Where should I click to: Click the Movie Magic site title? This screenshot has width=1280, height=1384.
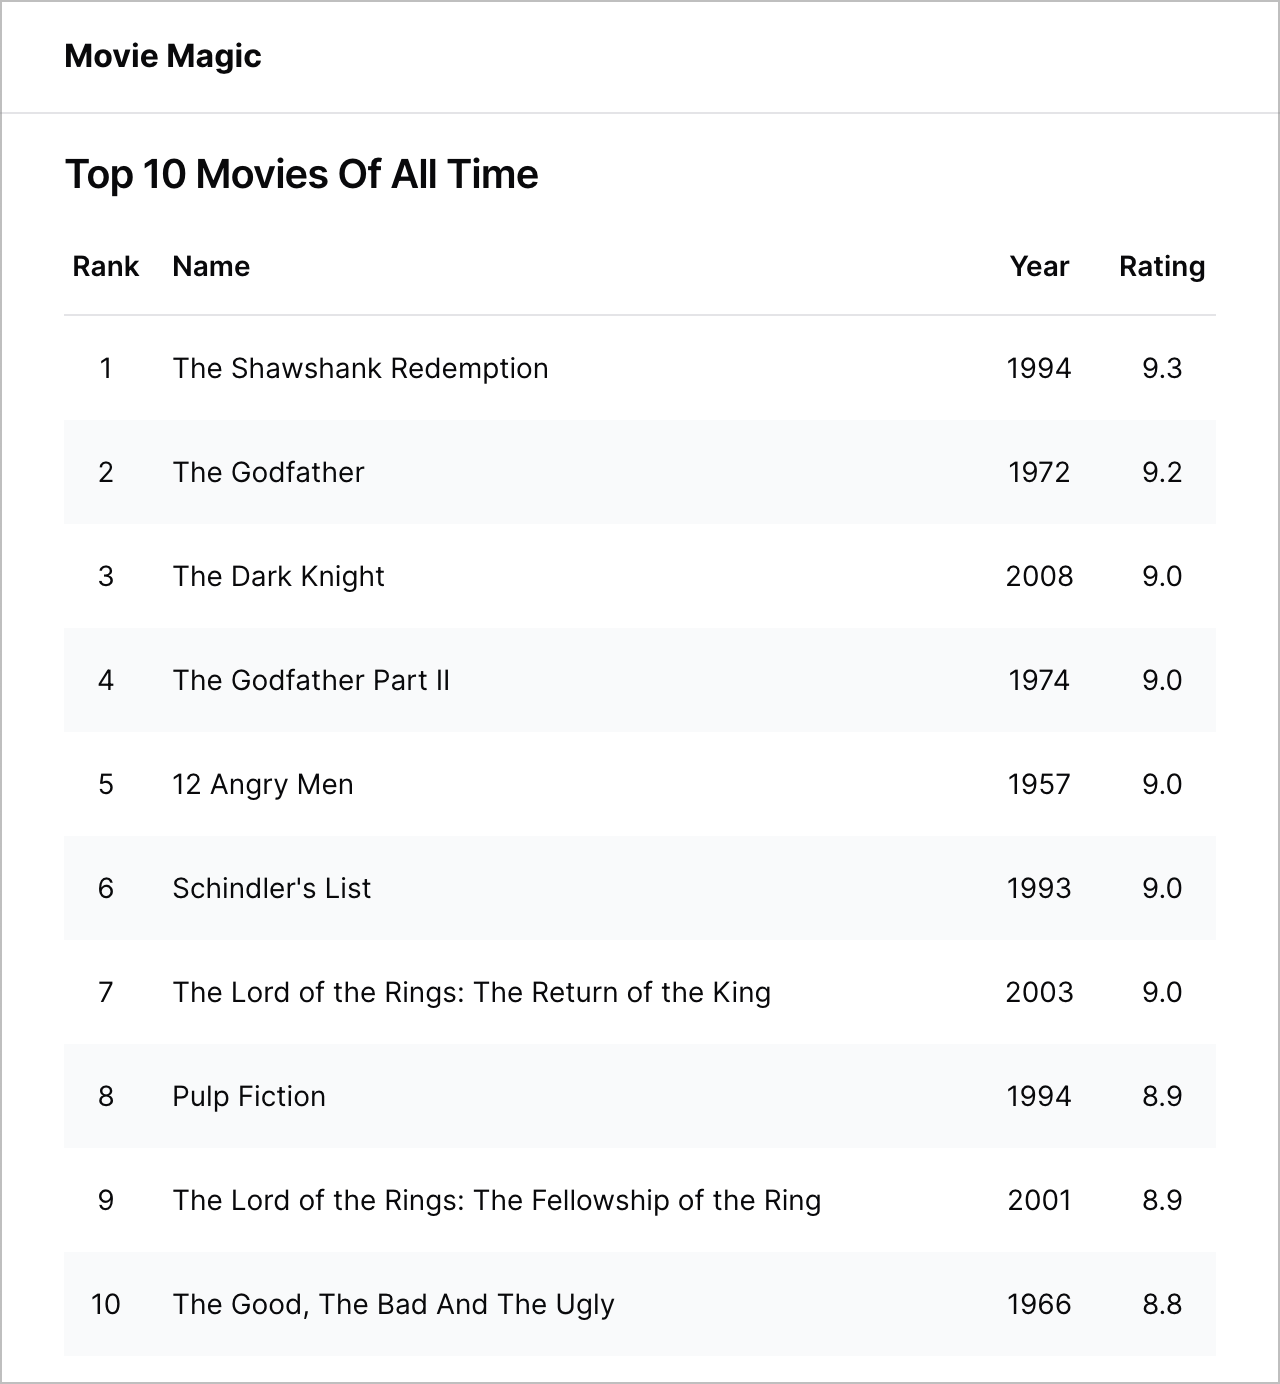163,56
